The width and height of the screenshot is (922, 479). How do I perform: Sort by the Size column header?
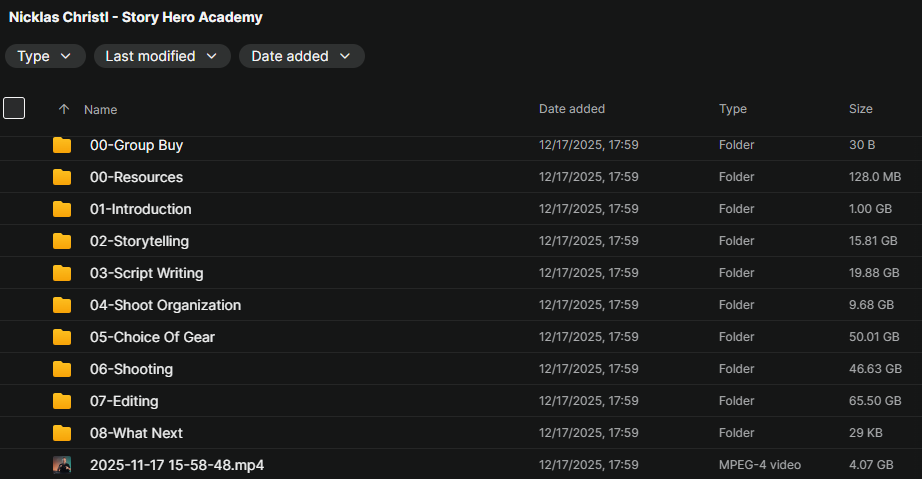(860, 109)
